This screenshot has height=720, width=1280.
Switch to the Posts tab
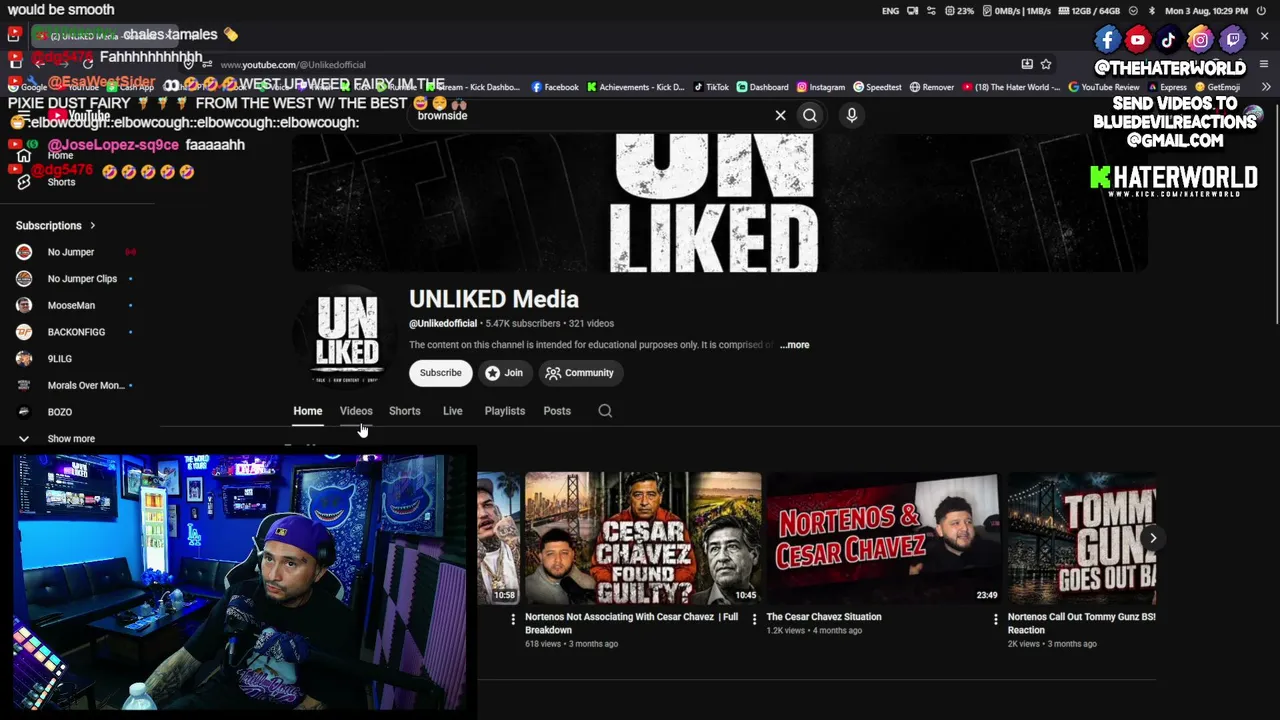557,411
